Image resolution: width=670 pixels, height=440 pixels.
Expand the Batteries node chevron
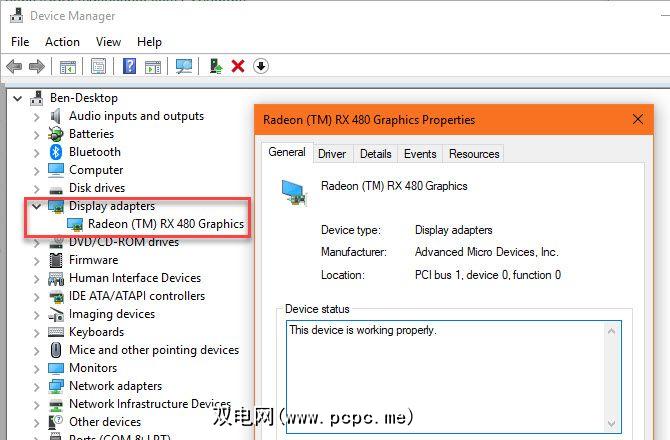(x=37, y=135)
